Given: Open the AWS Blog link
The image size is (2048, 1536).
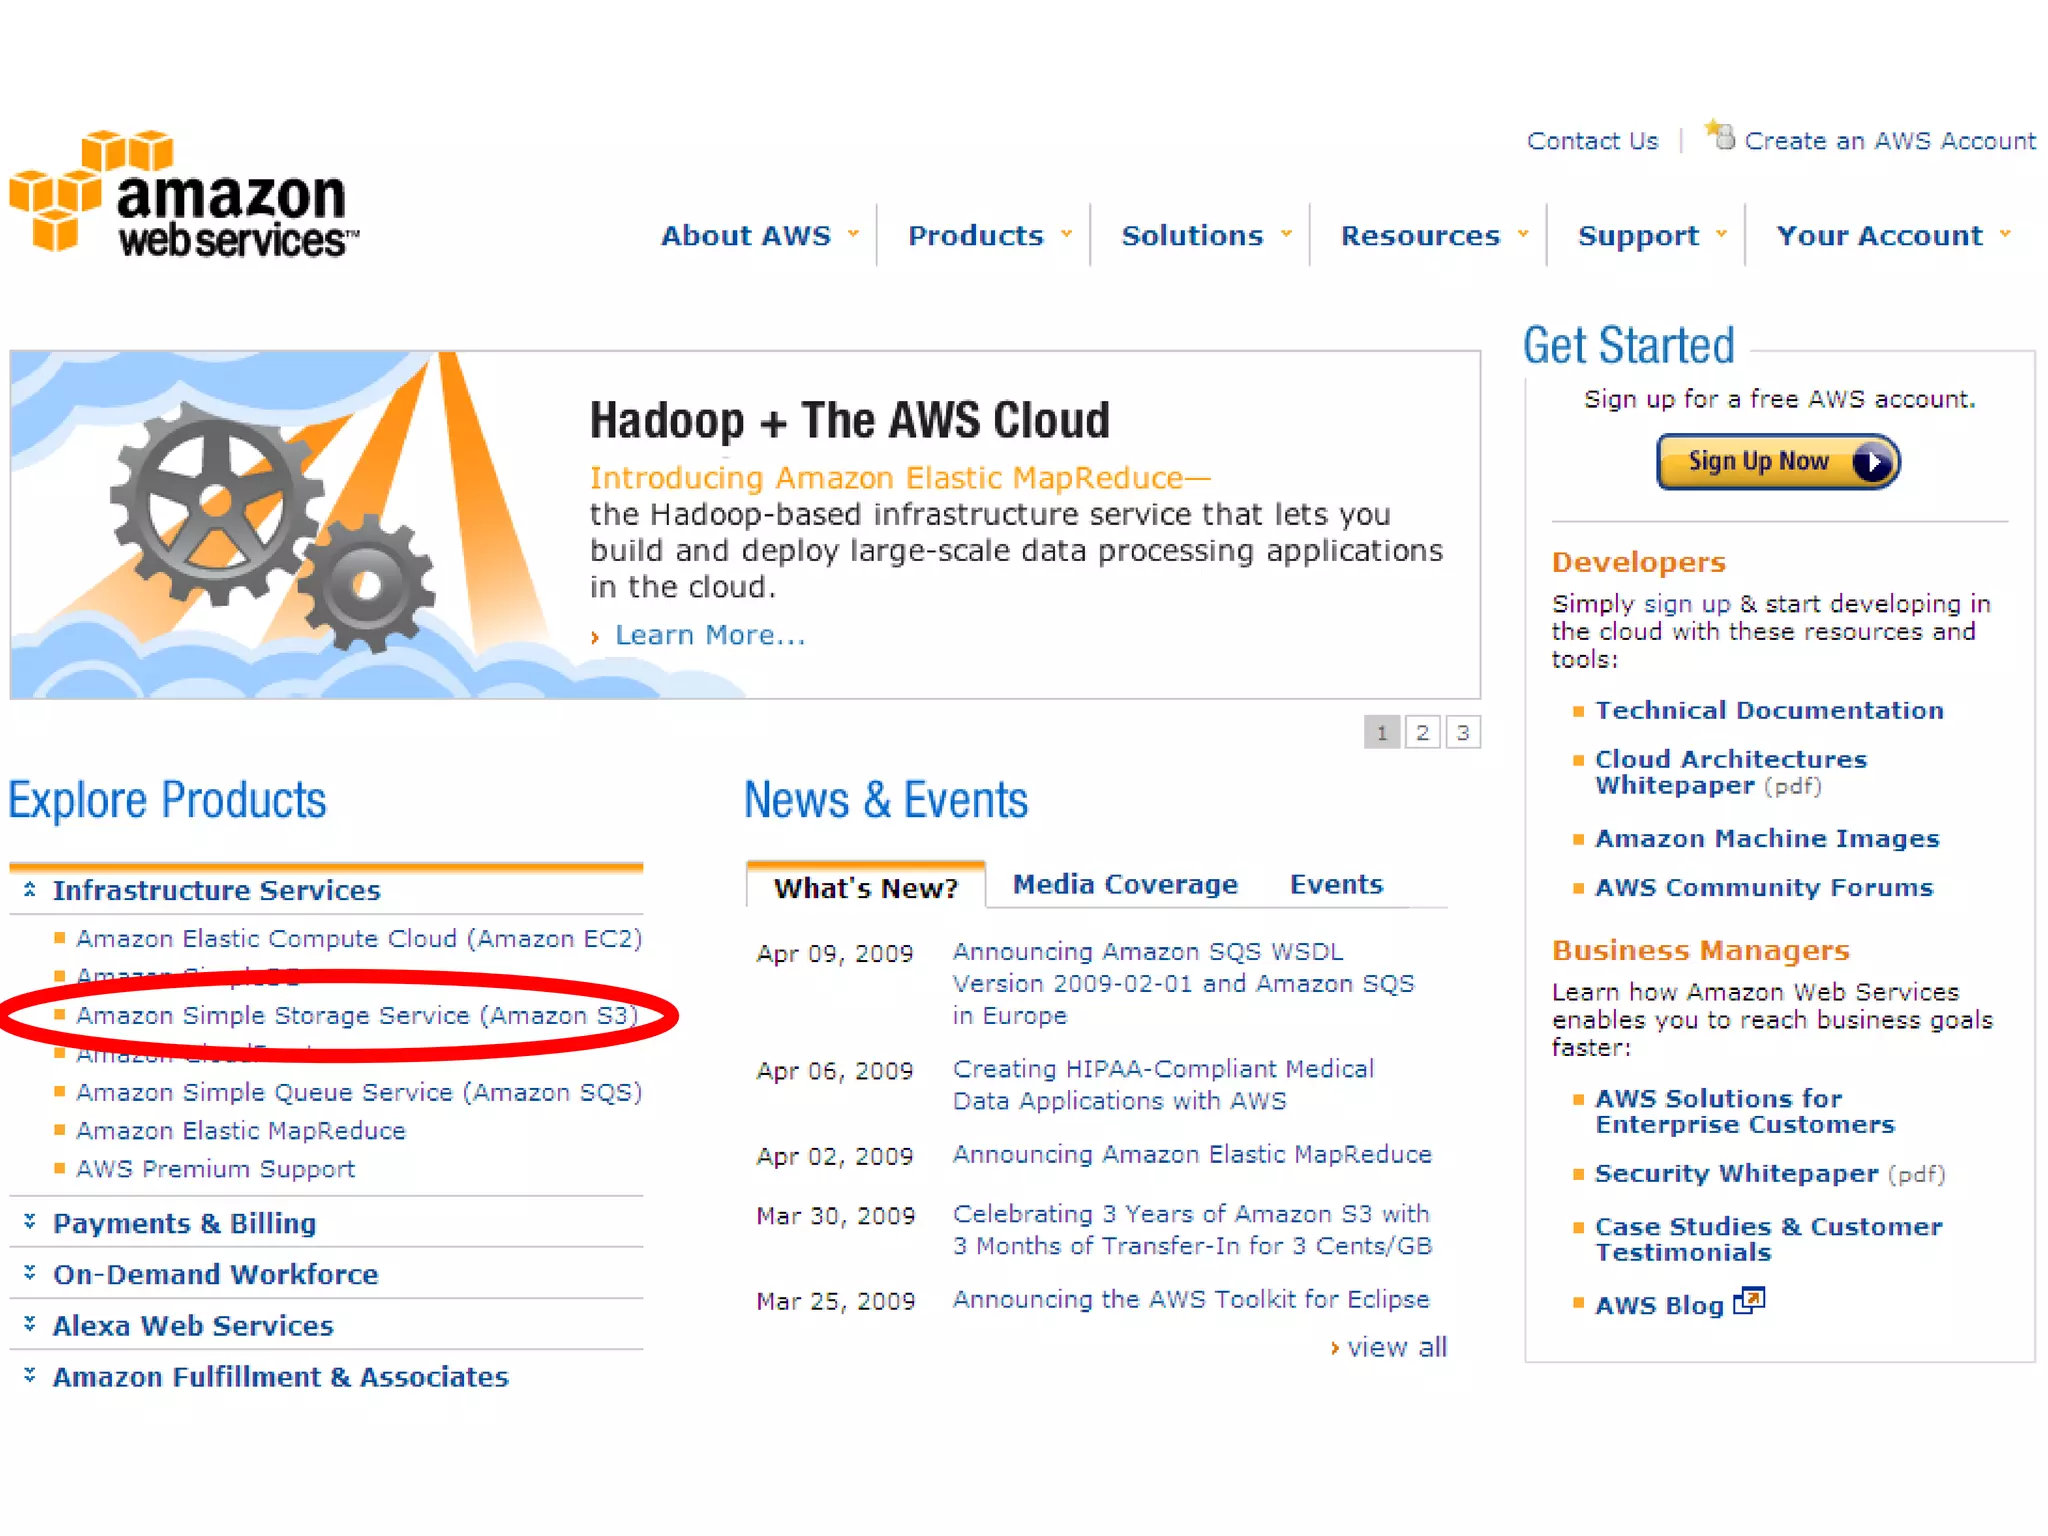Looking at the screenshot, I should pyautogui.click(x=1659, y=1305).
